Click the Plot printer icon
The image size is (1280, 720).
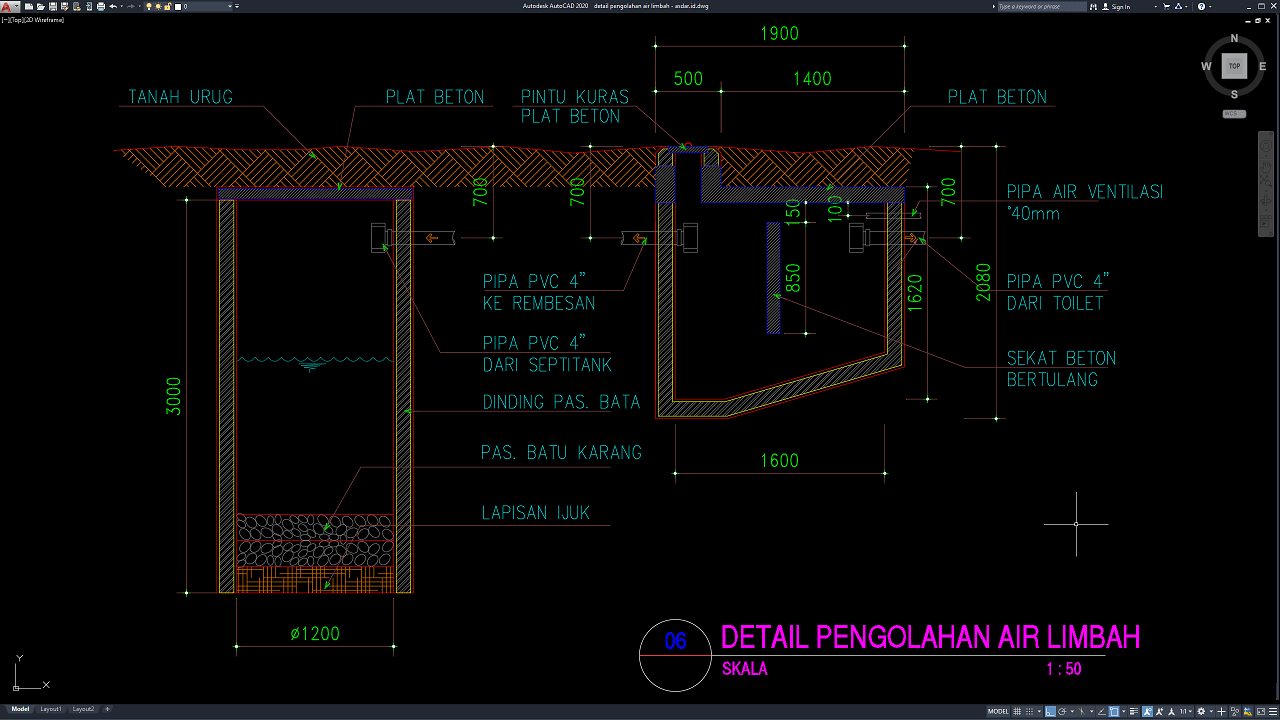click(100, 6)
